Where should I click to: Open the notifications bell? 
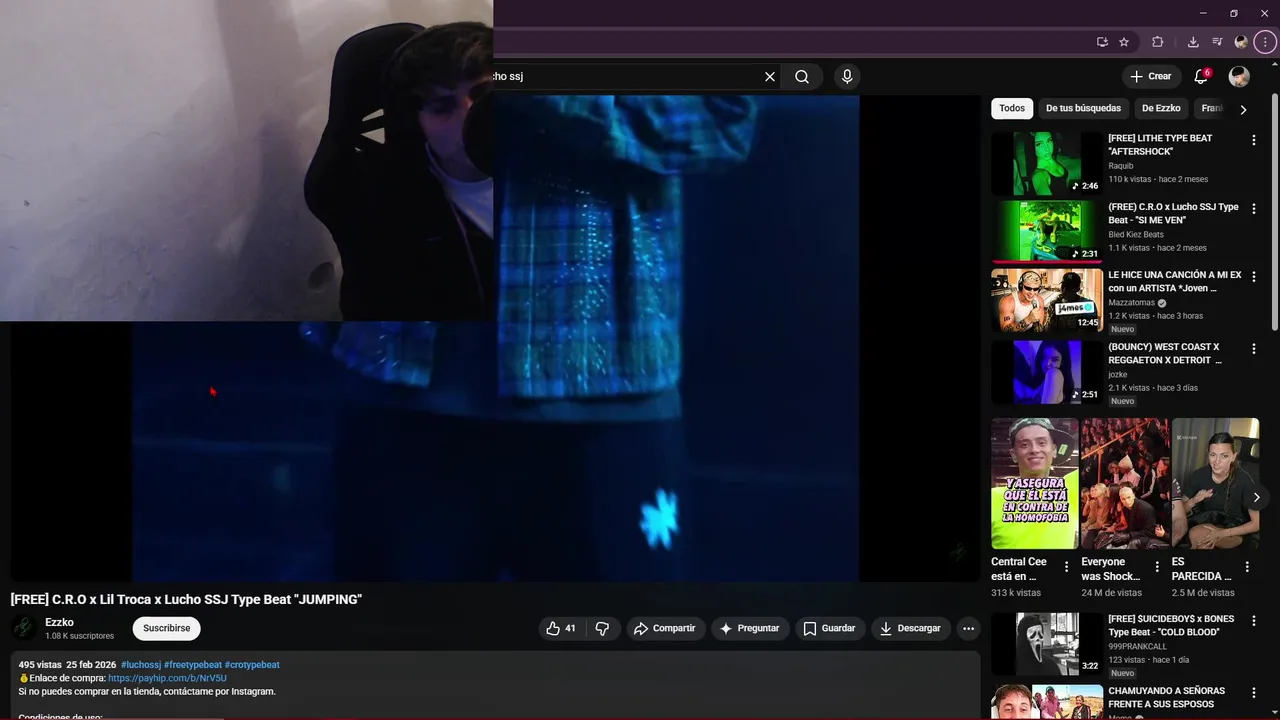click(1202, 77)
